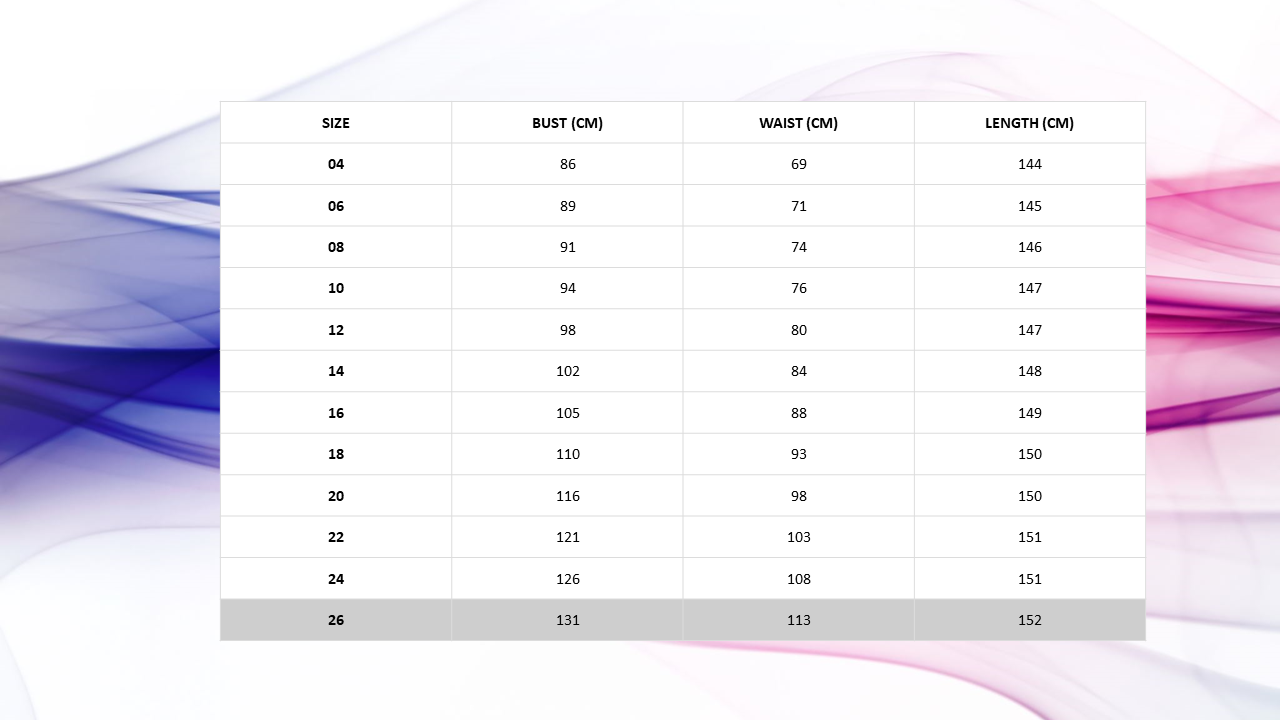Viewport: 1280px width, 720px height.
Task: Select bust value 110 for size 18
Action: [567, 454]
